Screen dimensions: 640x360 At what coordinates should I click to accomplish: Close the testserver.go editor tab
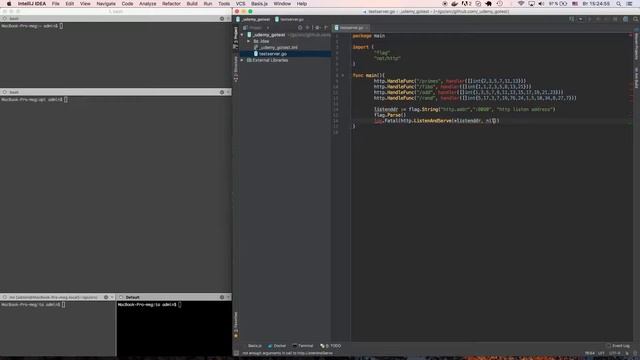pyautogui.click(x=367, y=28)
